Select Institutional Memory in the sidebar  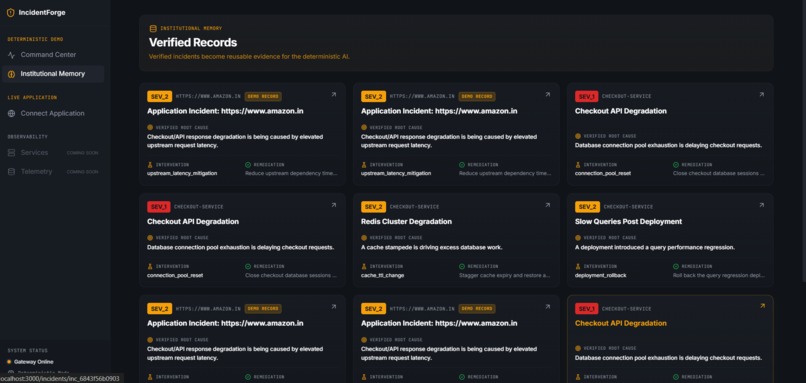coord(52,74)
